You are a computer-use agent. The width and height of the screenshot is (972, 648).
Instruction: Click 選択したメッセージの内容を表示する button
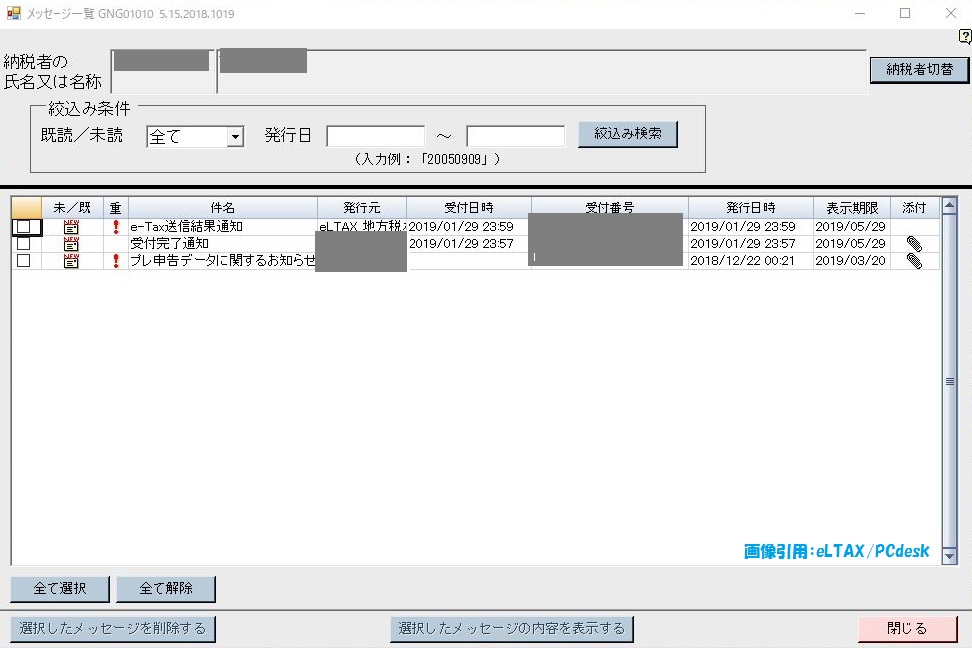(511, 629)
